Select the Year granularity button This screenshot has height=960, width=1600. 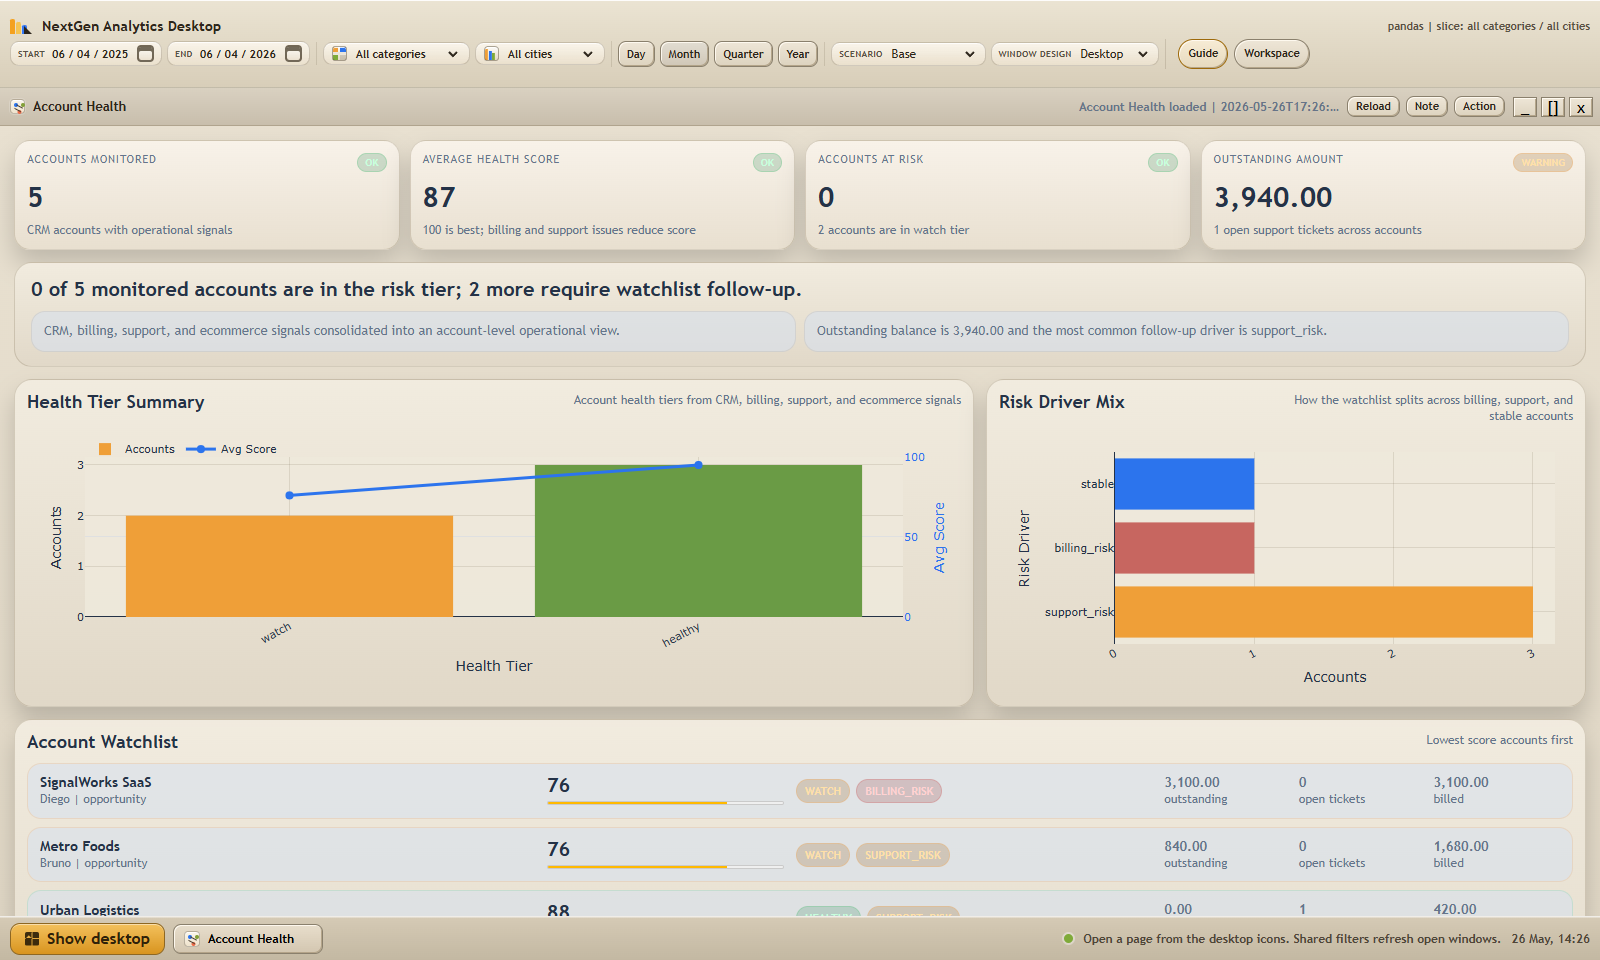798,54
